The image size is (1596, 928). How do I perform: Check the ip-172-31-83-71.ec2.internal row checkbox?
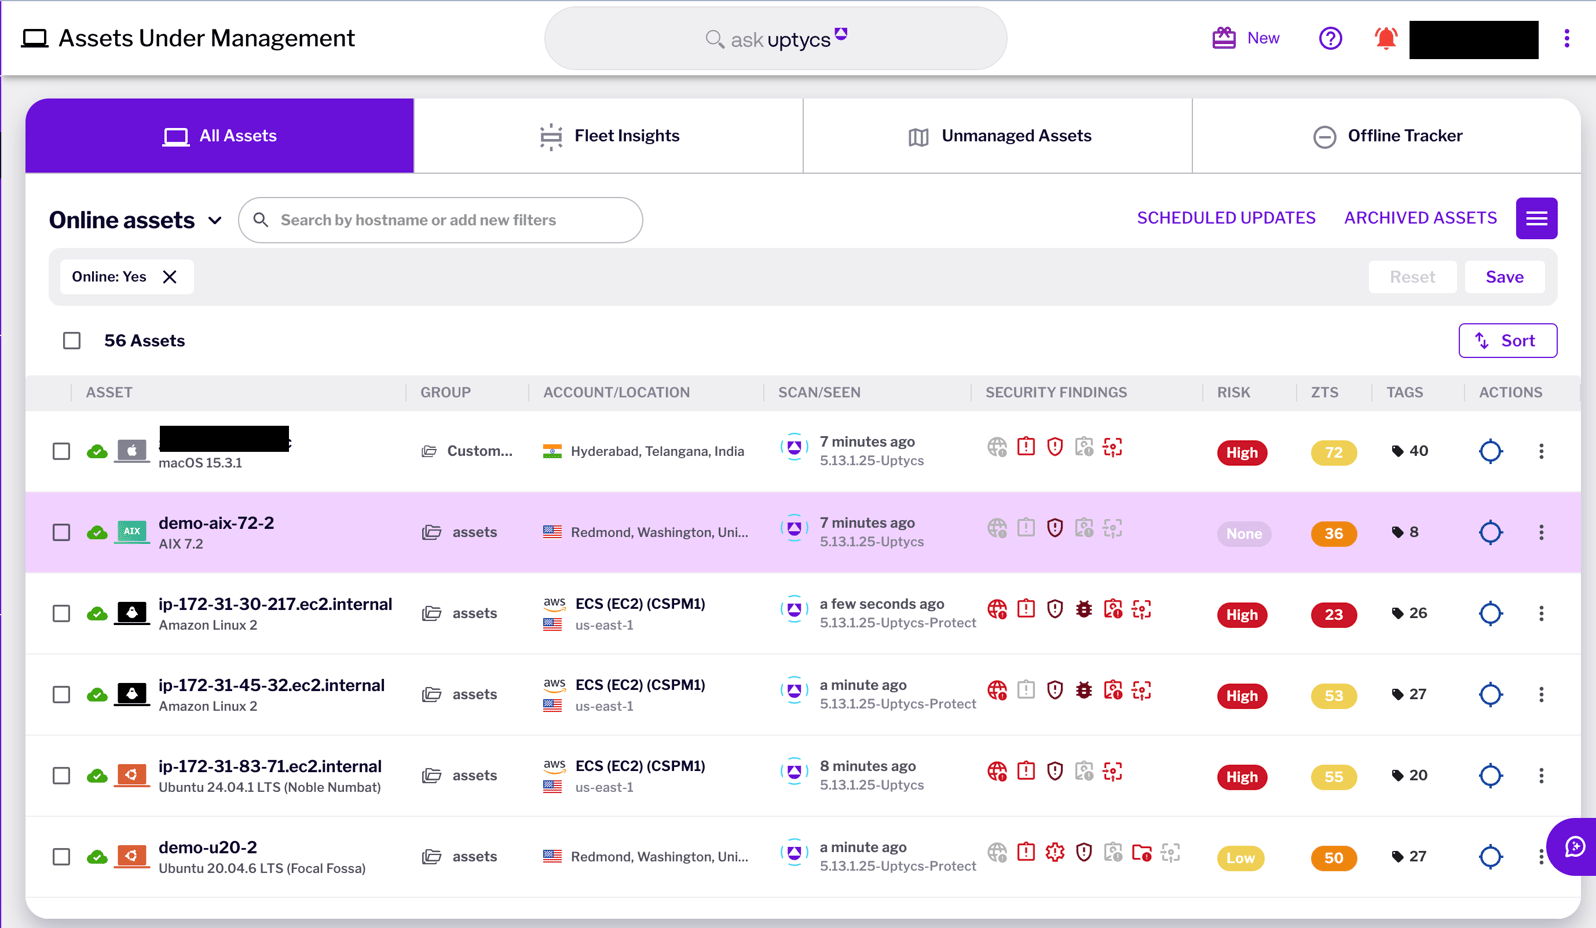(x=61, y=775)
